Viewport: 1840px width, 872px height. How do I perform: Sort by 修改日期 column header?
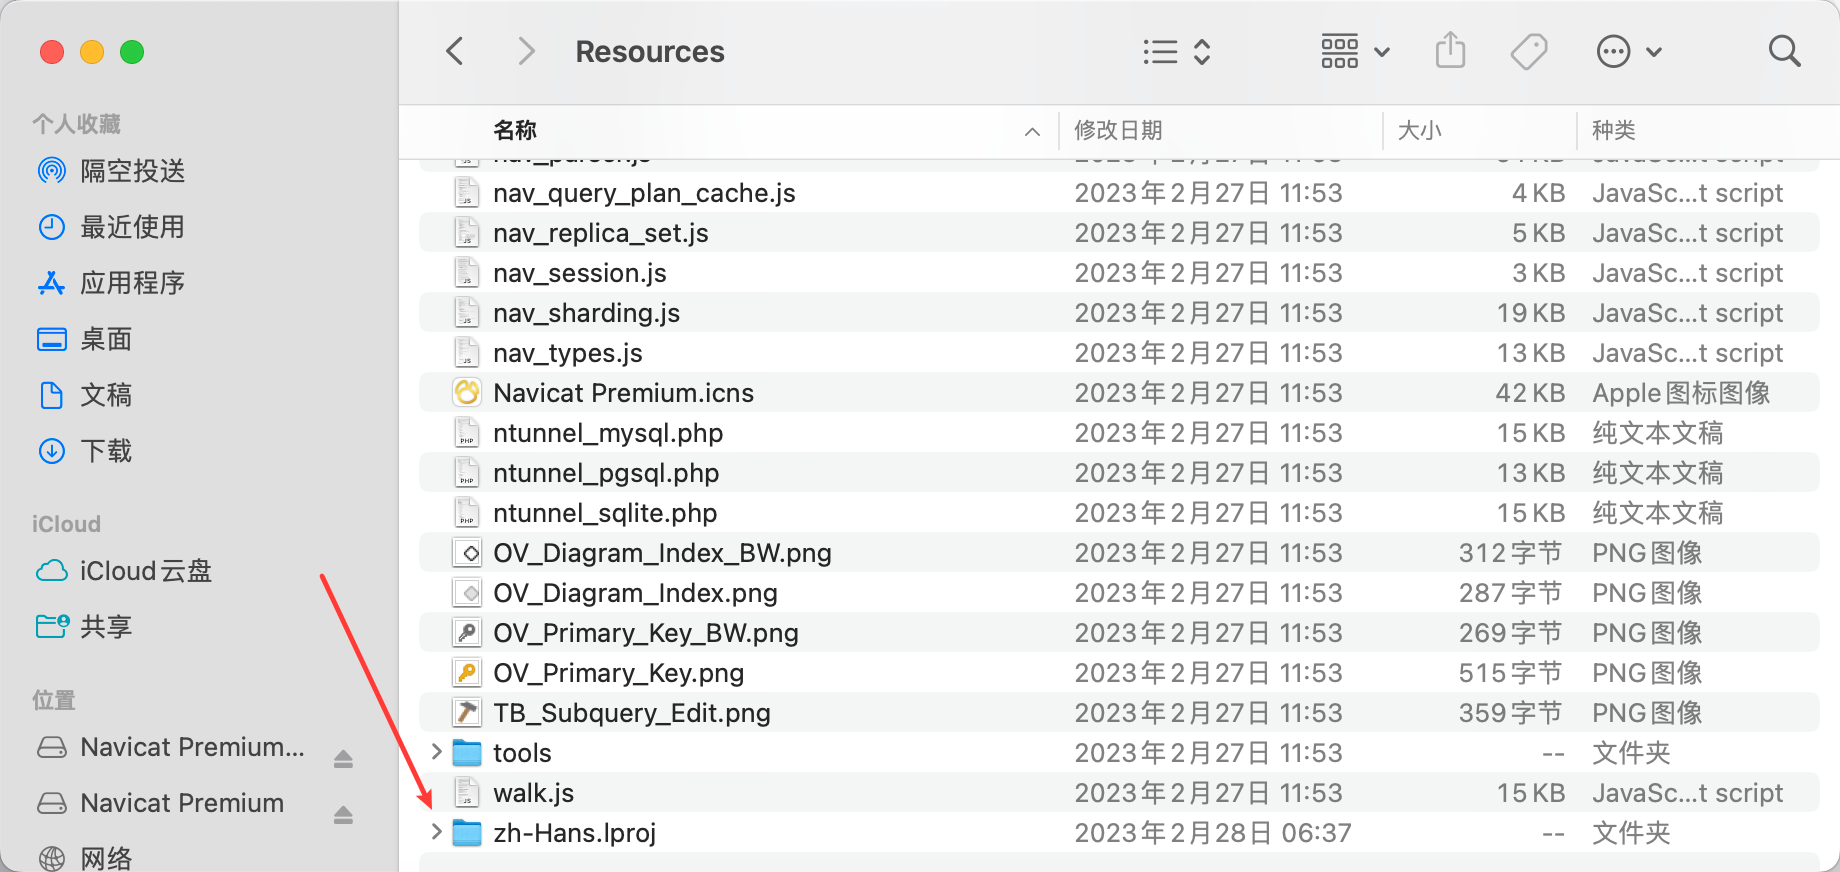(1118, 130)
